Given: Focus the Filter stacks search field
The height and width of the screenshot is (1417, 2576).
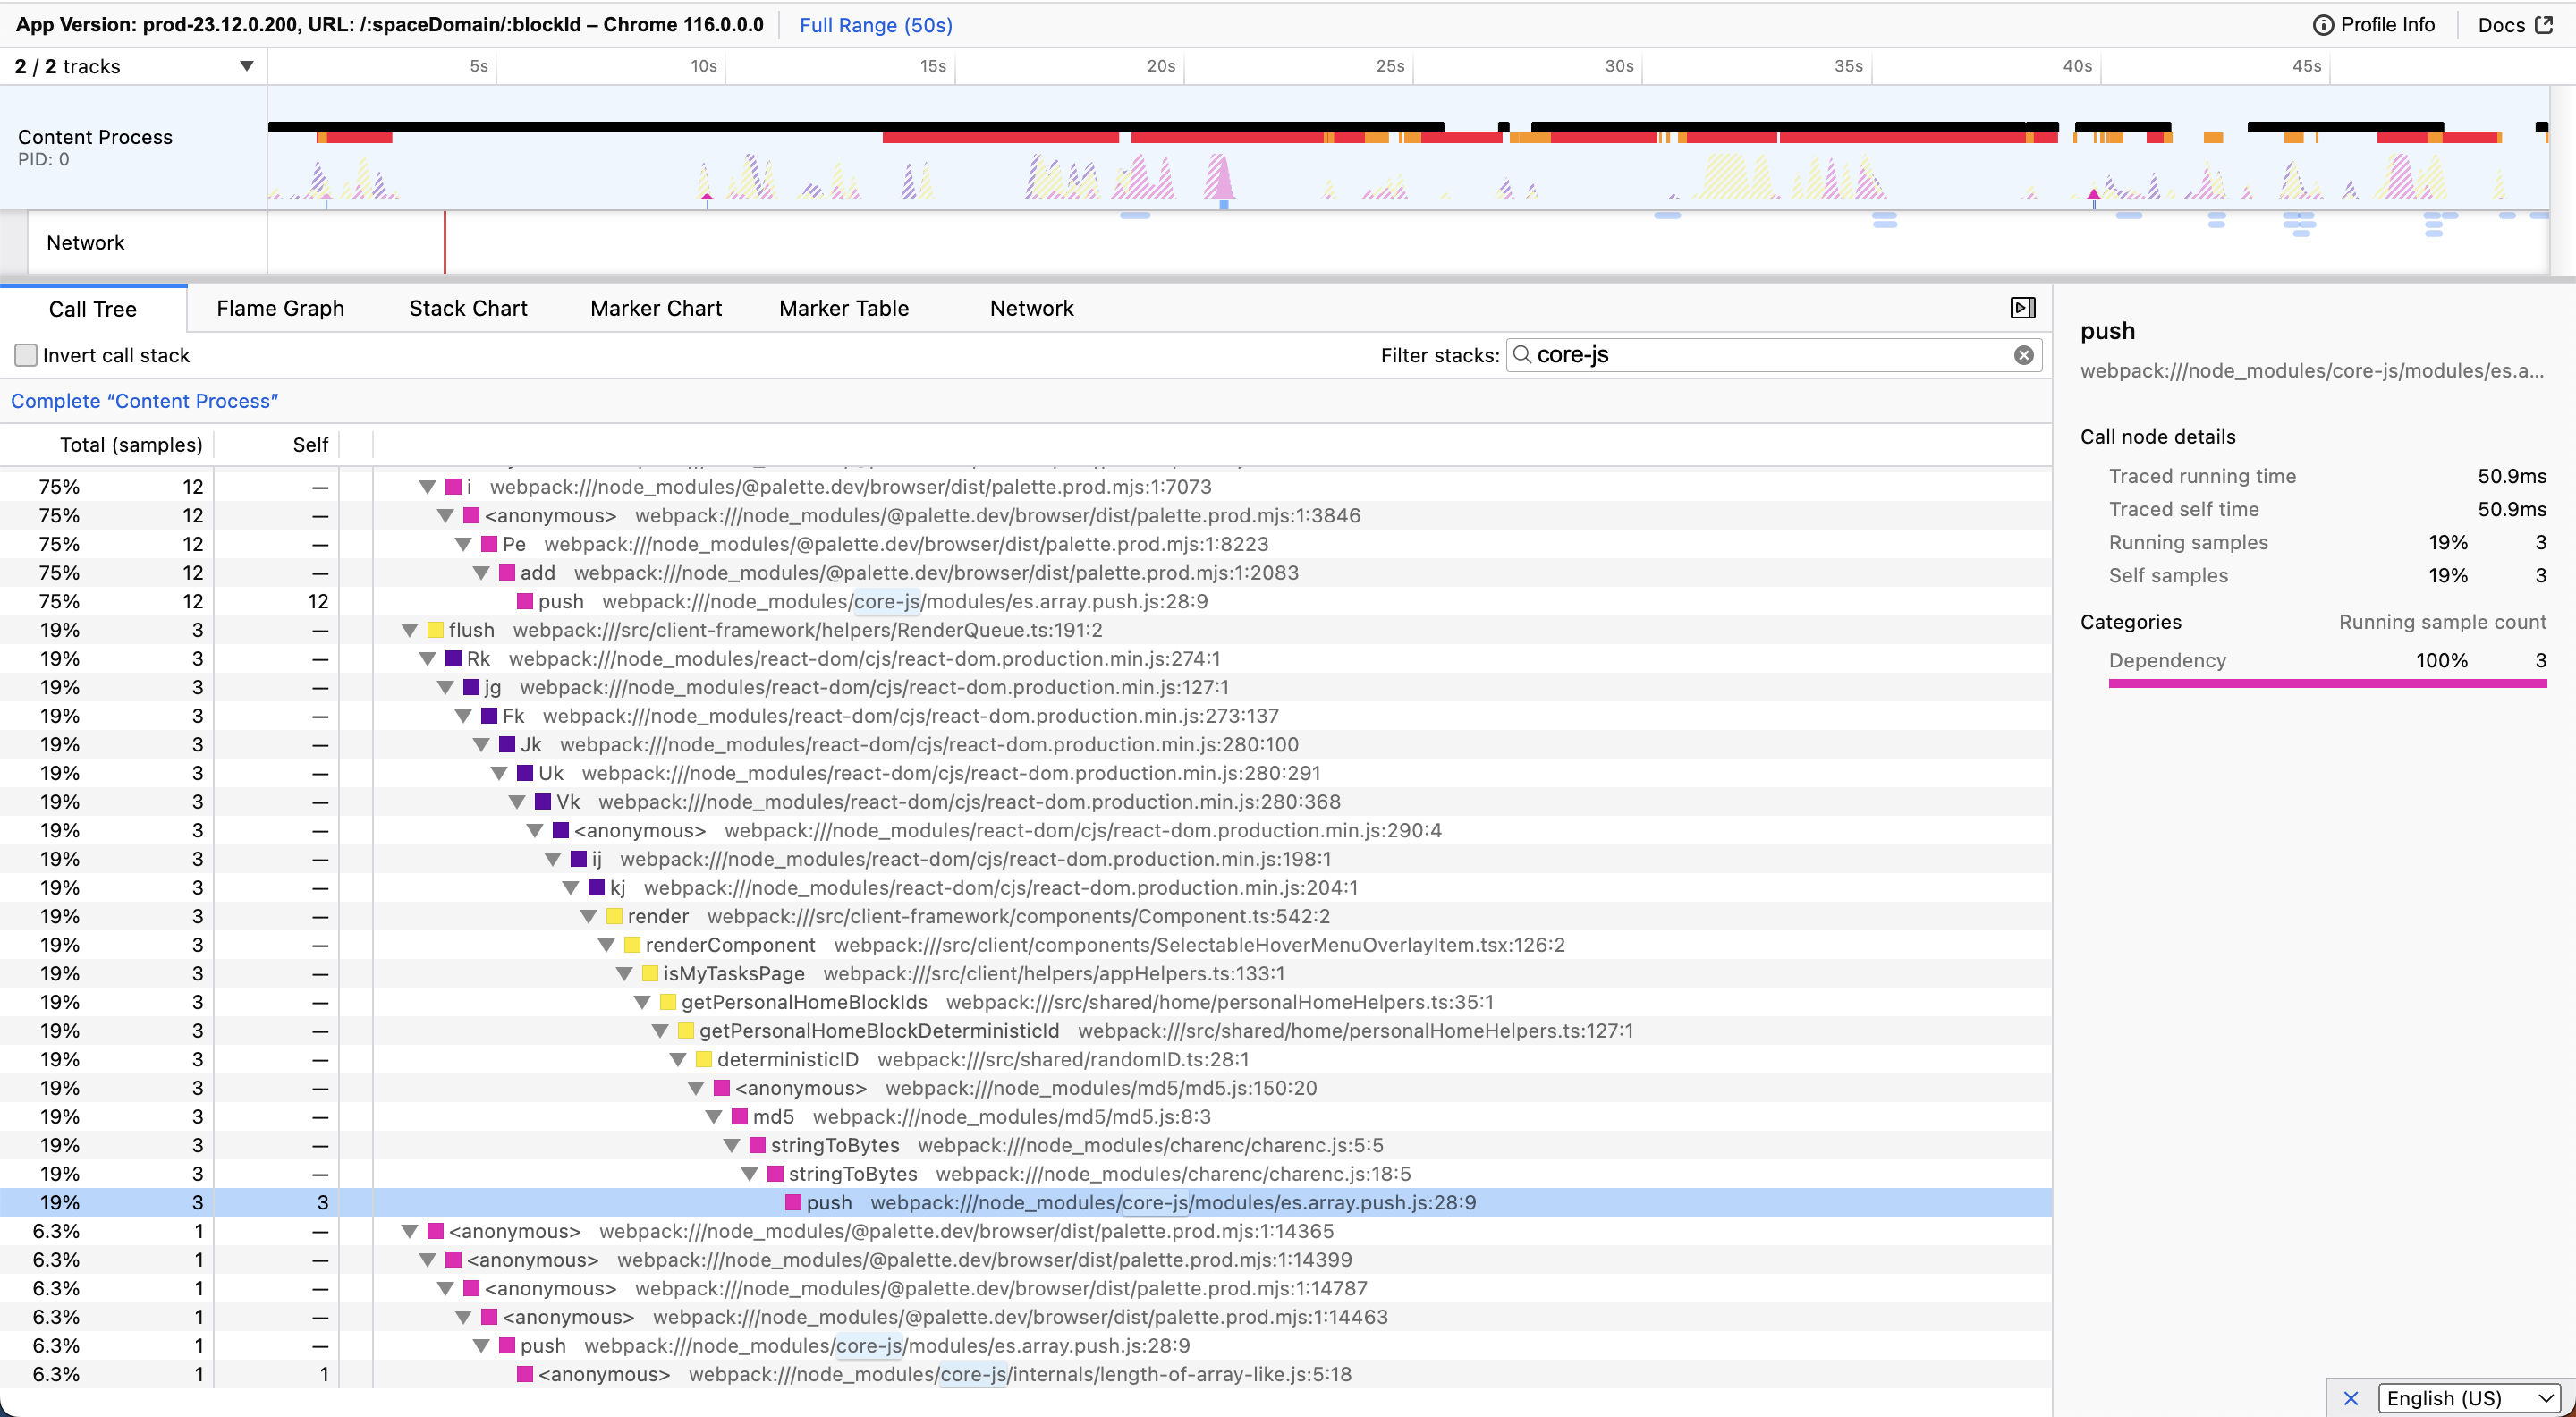Looking at the screenshot, I should (1772, 355).
